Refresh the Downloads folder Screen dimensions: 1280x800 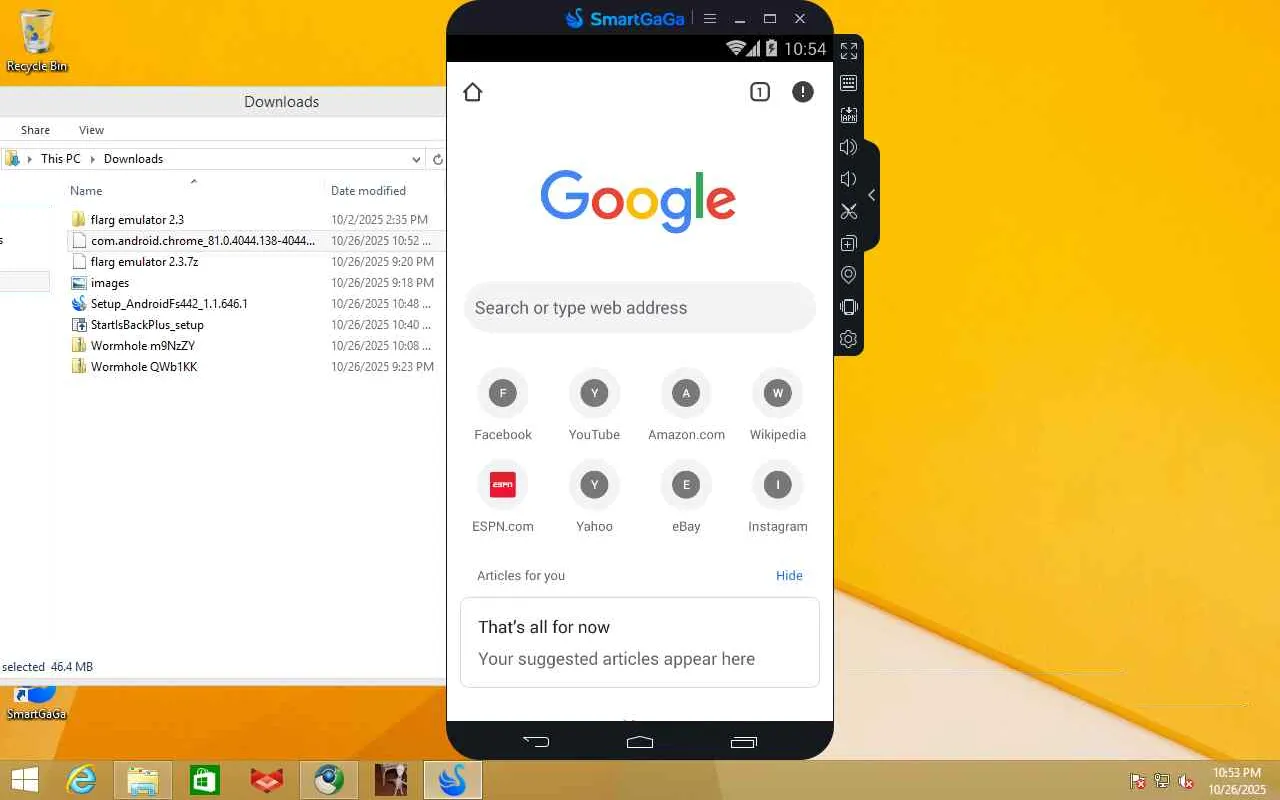(x=437, y=159)
